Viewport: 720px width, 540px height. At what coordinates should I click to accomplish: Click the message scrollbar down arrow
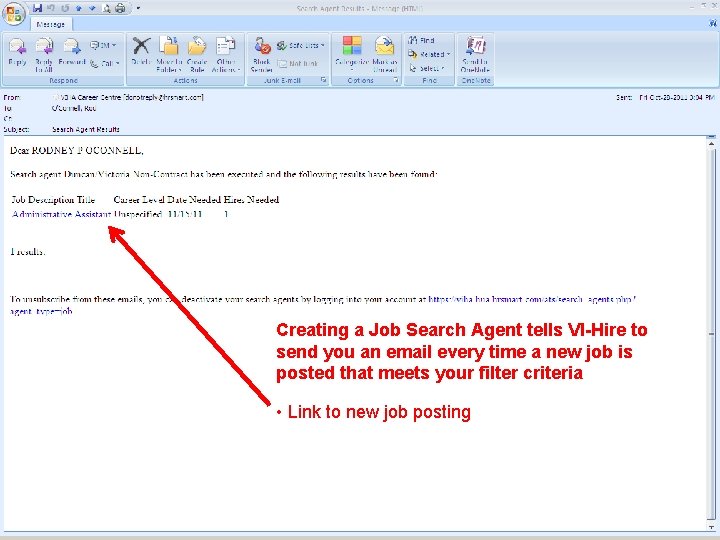pos(712,526)
